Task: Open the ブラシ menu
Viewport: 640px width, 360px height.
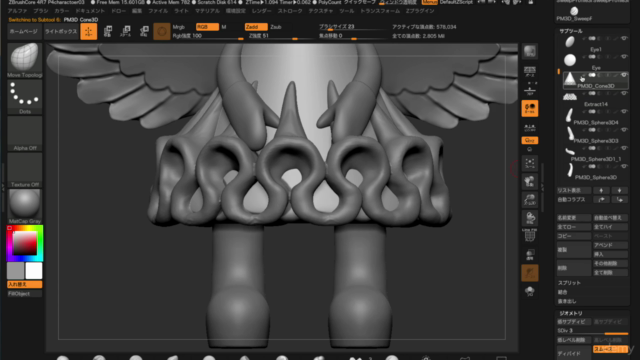Action: coord(41,11)
